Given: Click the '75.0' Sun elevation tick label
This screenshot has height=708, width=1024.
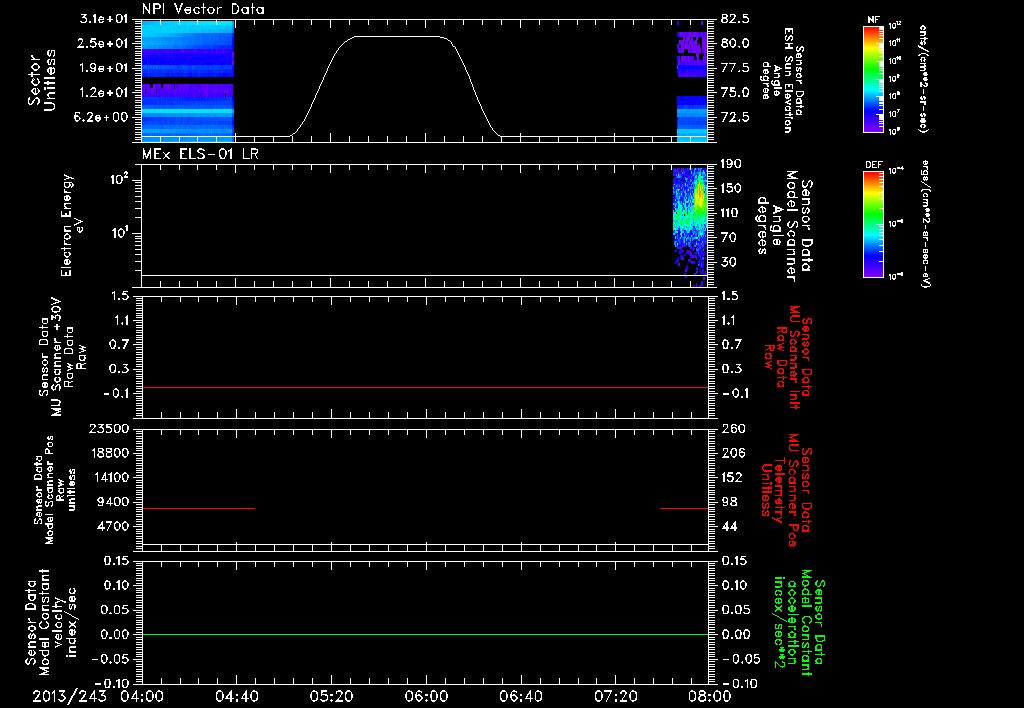Looking at the screenshot, I should tap(735, 93).
